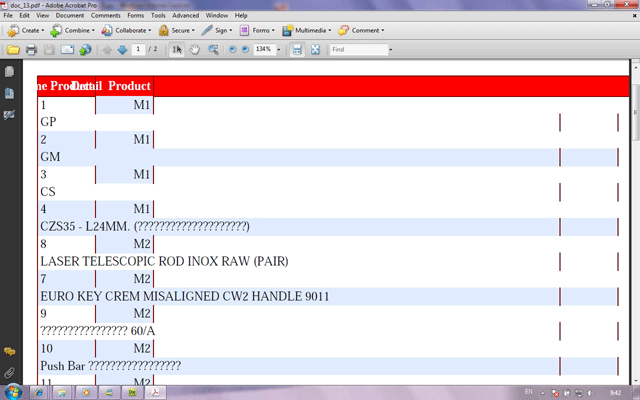Open the Create PDF toolbar menu
The width and height of the screenshot is (640, 400).
pos(25,30)
